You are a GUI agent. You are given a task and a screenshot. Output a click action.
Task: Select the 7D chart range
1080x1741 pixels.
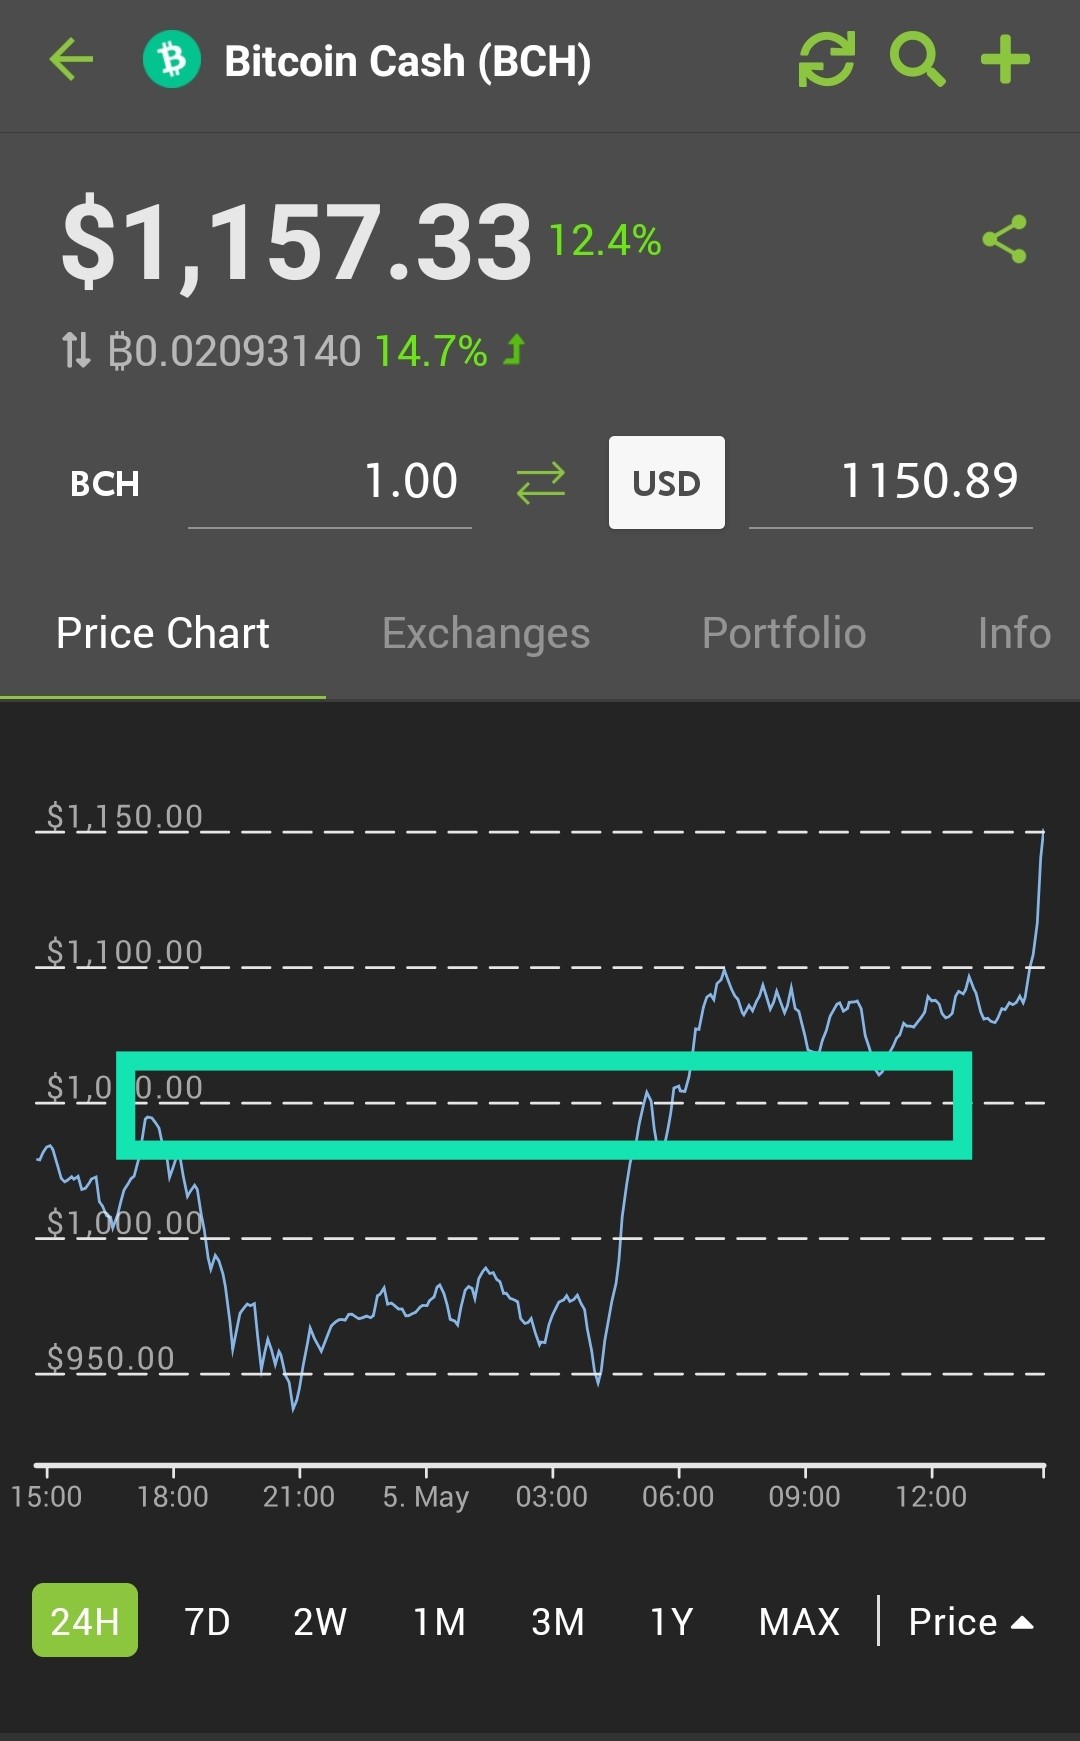click(207, 1621)
